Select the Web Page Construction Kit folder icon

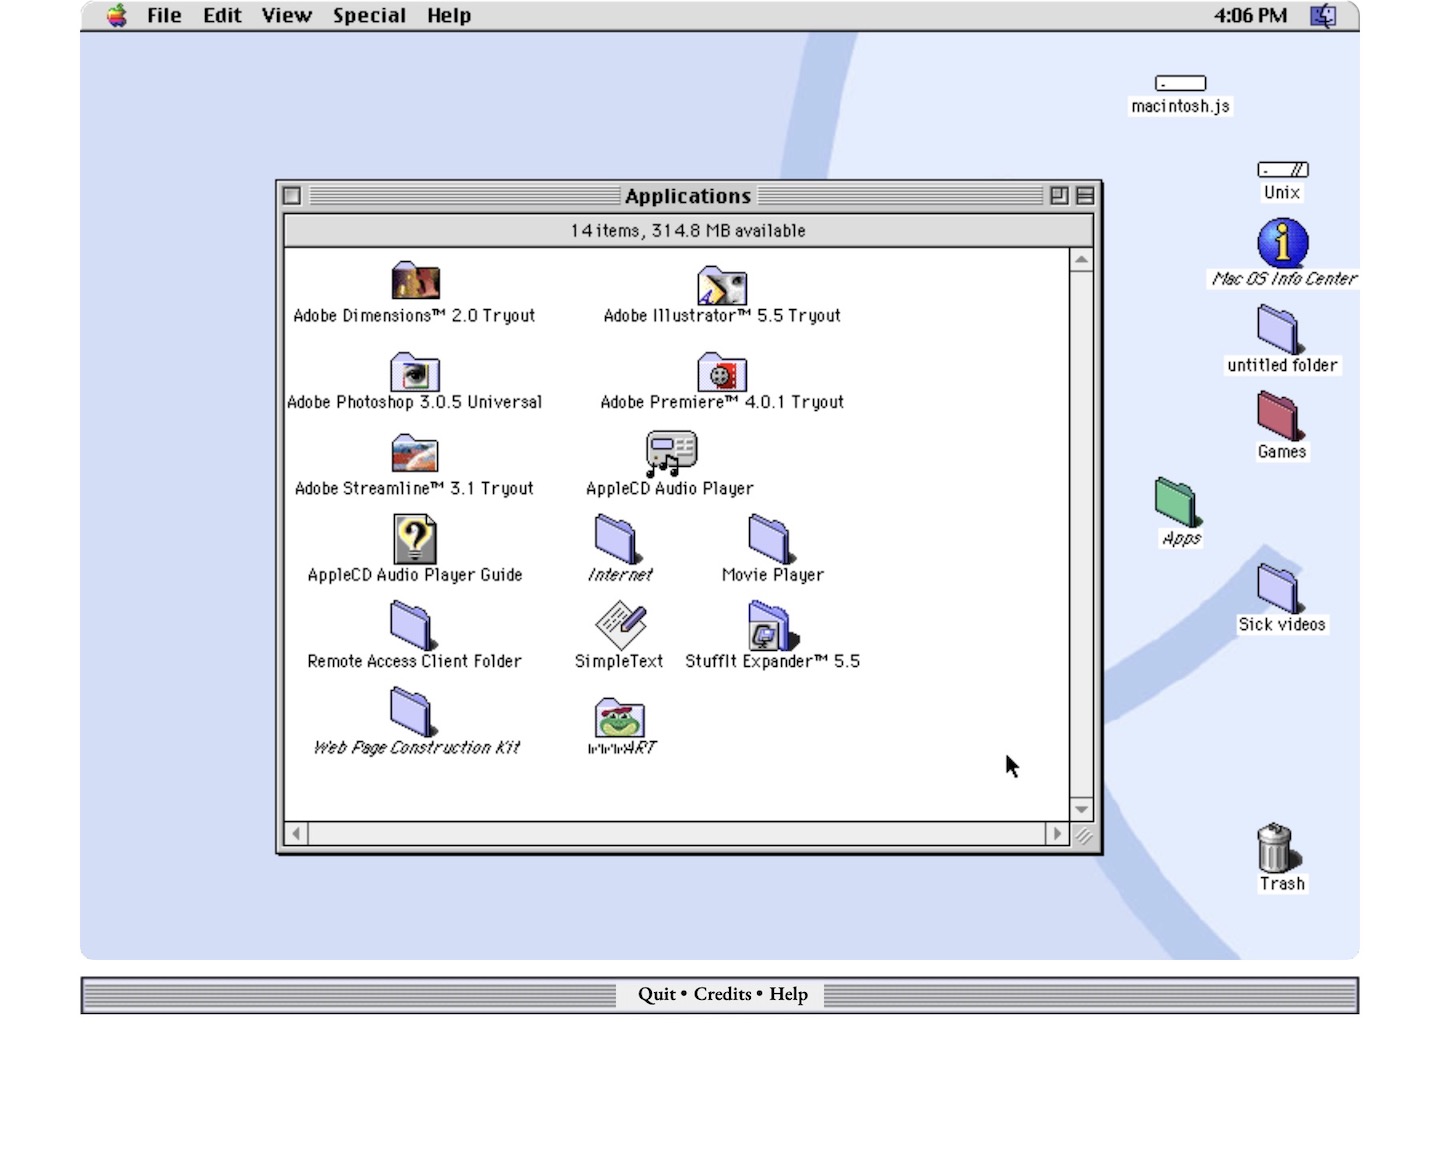coord(412,712)
